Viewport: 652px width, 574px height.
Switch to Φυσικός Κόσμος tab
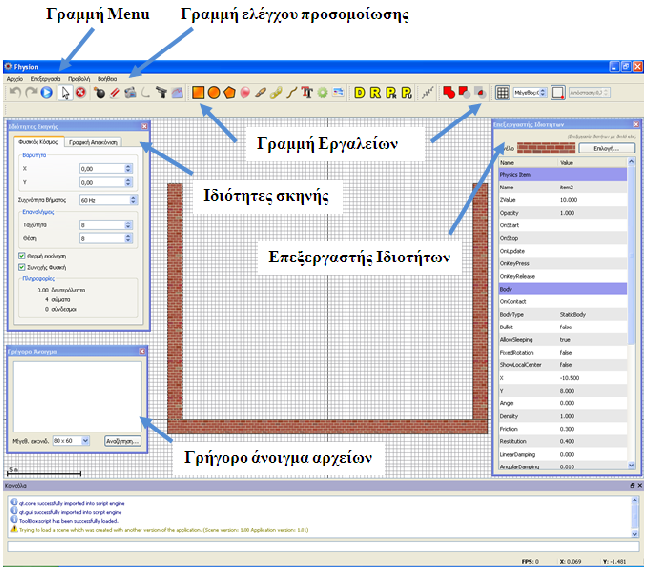38,142
